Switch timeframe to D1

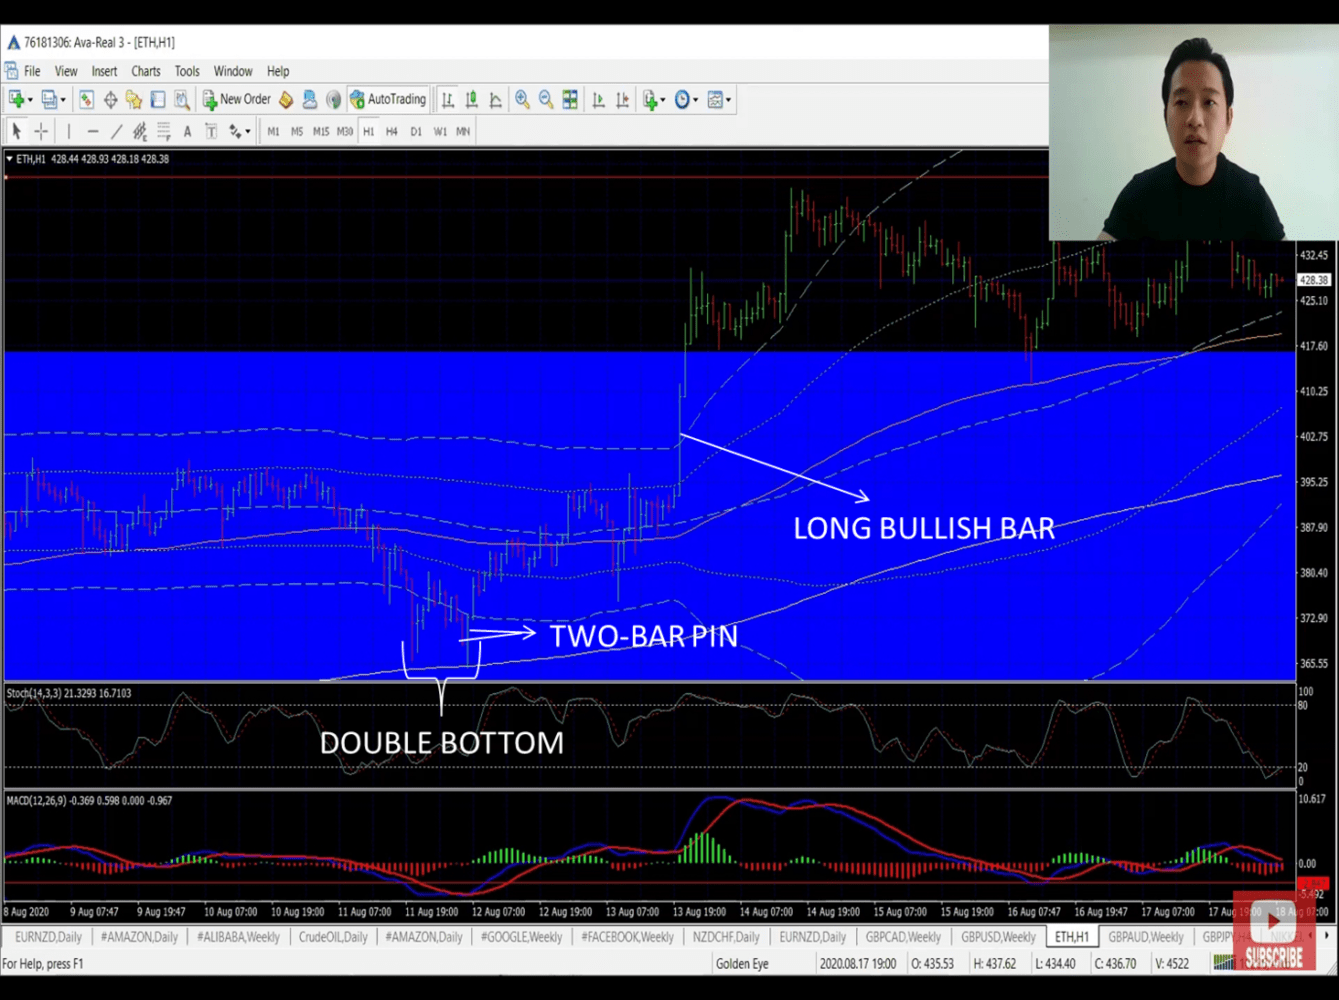click(416, 131)
